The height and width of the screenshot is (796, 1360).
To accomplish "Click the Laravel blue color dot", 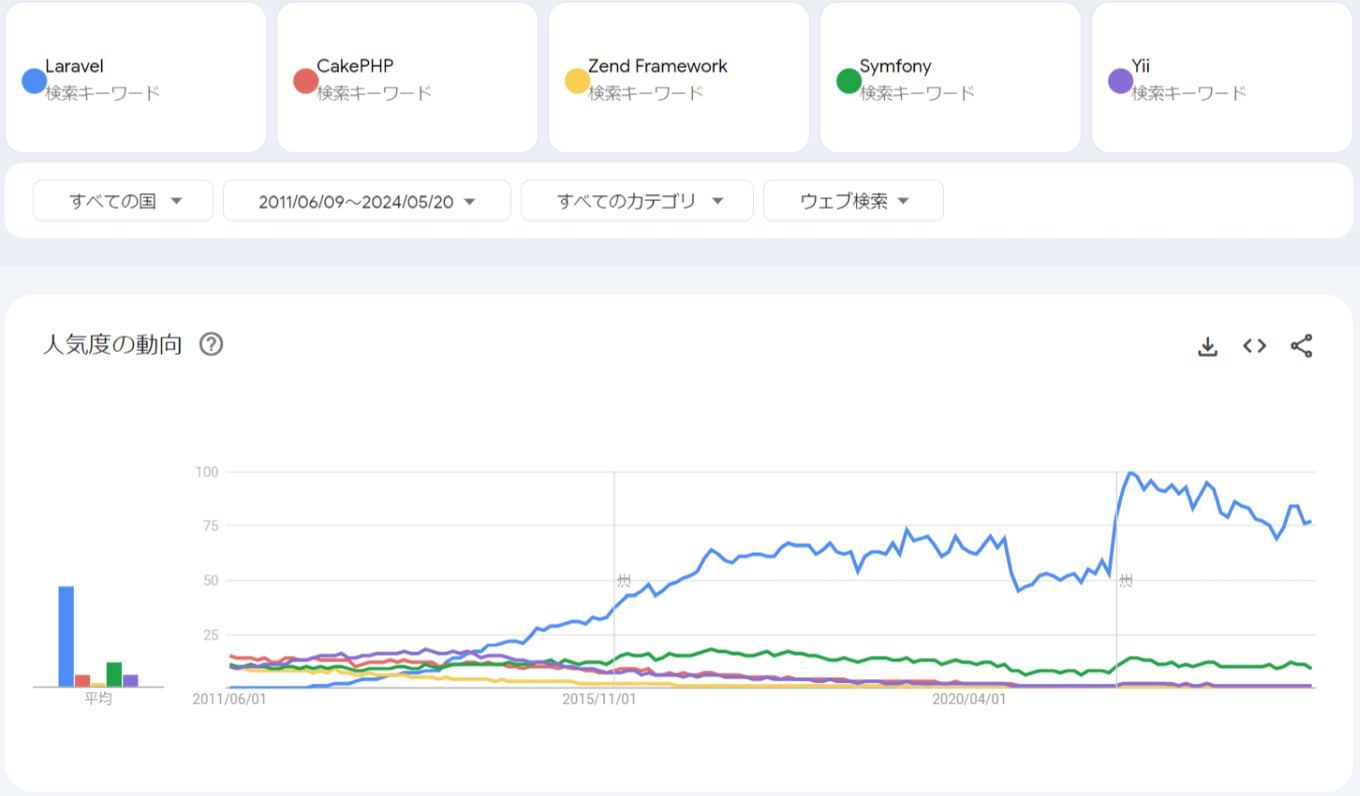I will click(34, 80).
